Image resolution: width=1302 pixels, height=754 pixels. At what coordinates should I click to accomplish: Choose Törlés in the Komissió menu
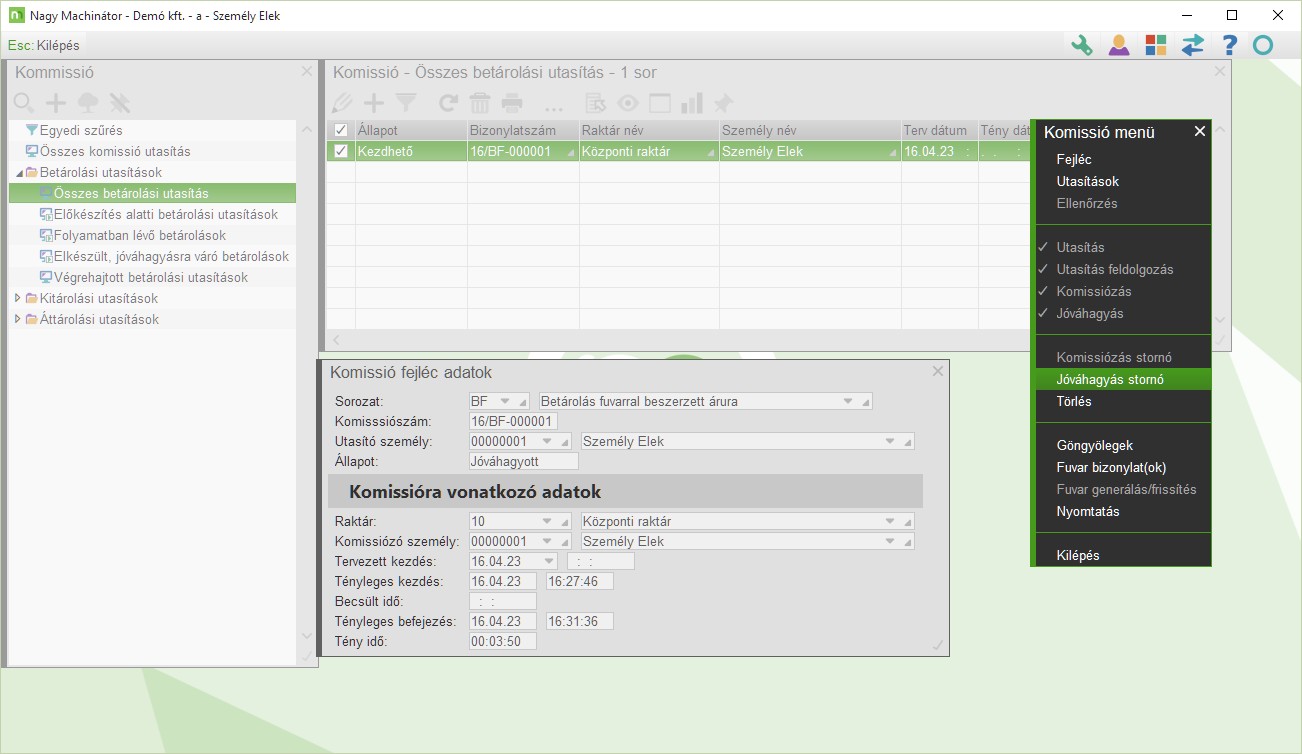1074,401
